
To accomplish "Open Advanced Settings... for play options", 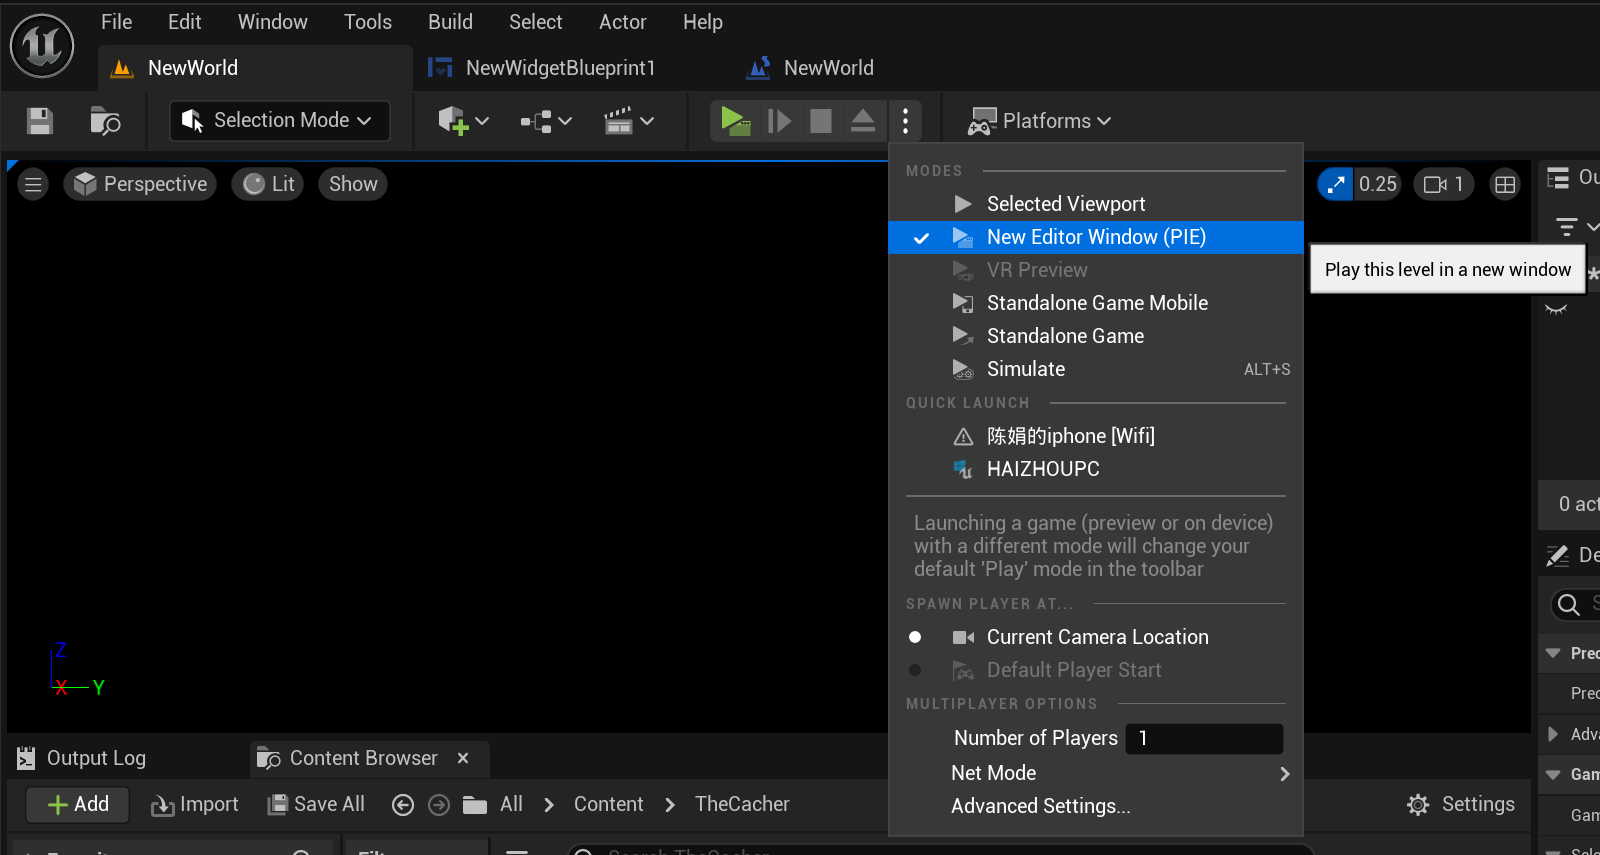I will click(x=1096, y=806).
